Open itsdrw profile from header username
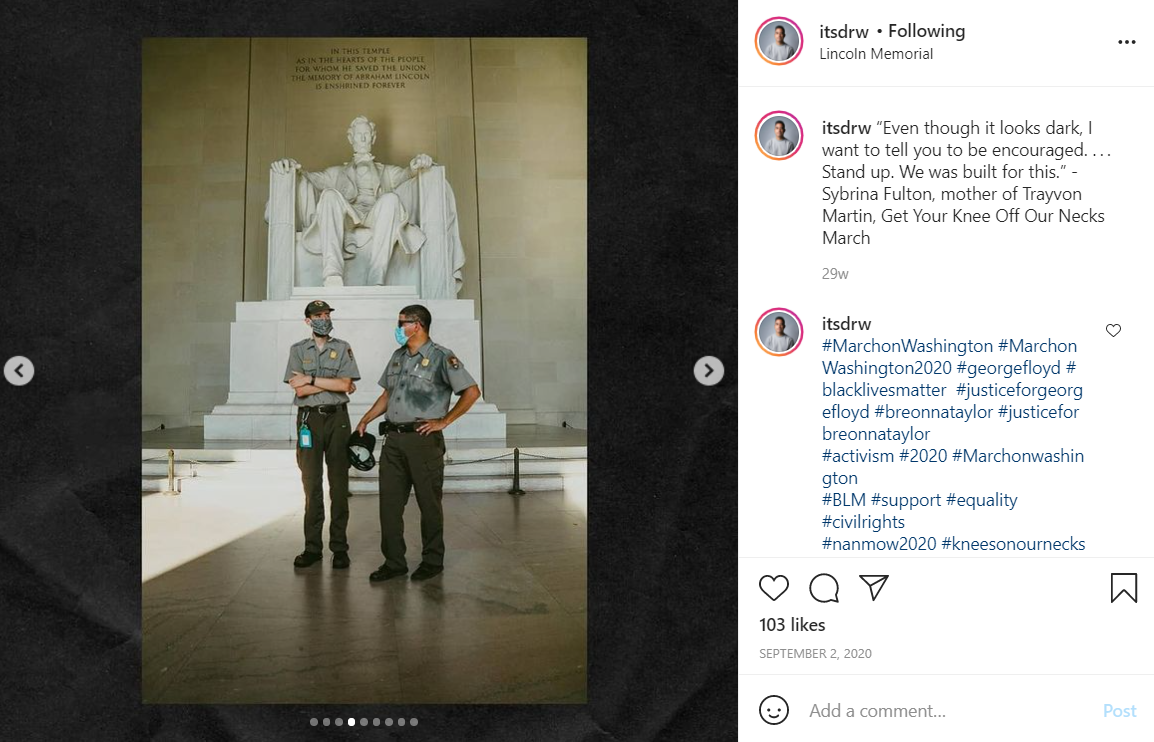Screen dimensions: 1154x742 pyautogui.click(x=844, y=32)
